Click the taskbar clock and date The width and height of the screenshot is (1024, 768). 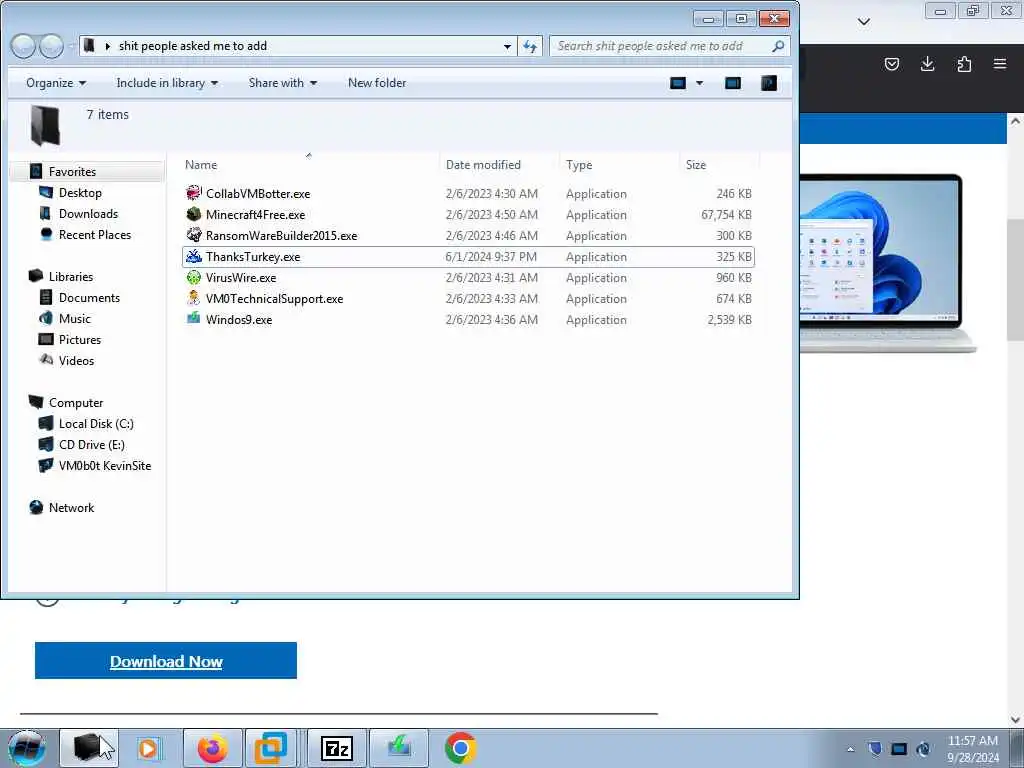pos(972,749)
